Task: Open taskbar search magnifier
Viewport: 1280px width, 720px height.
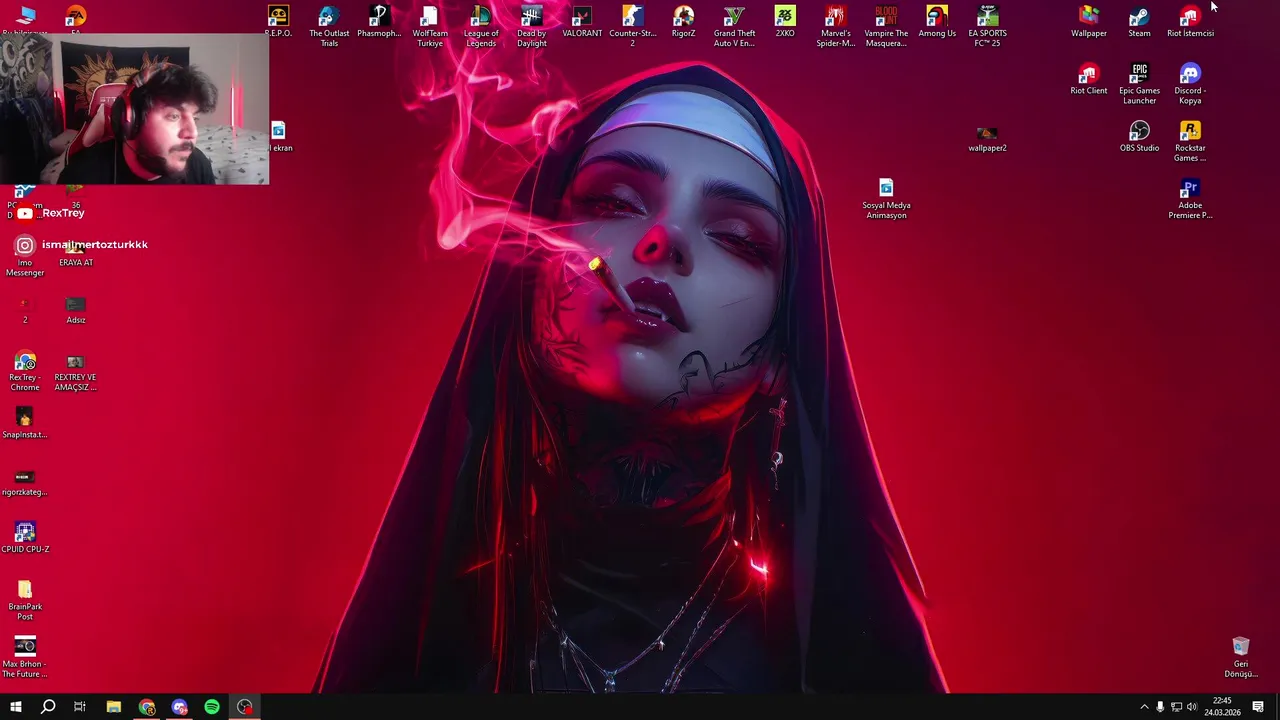Action: pyautogui.click(x=47, y=707)
